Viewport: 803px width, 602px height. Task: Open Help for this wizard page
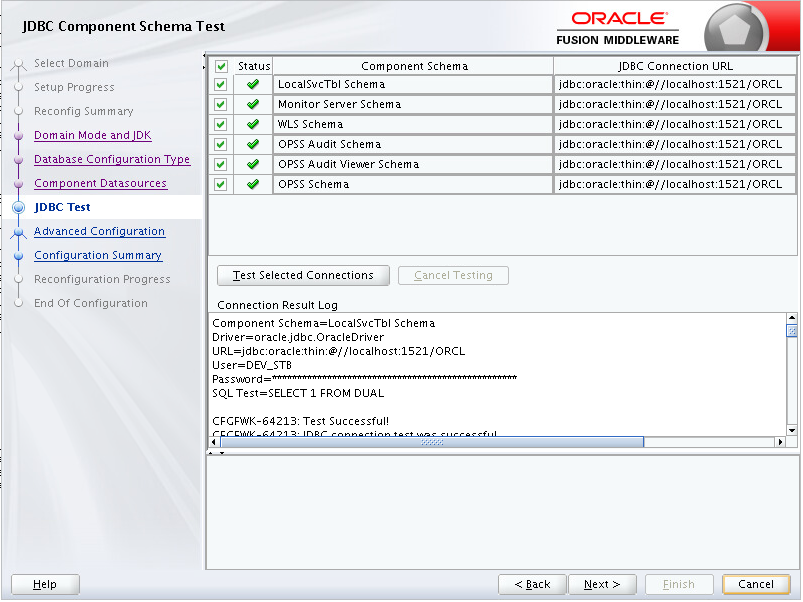click(x=45, y=584)
